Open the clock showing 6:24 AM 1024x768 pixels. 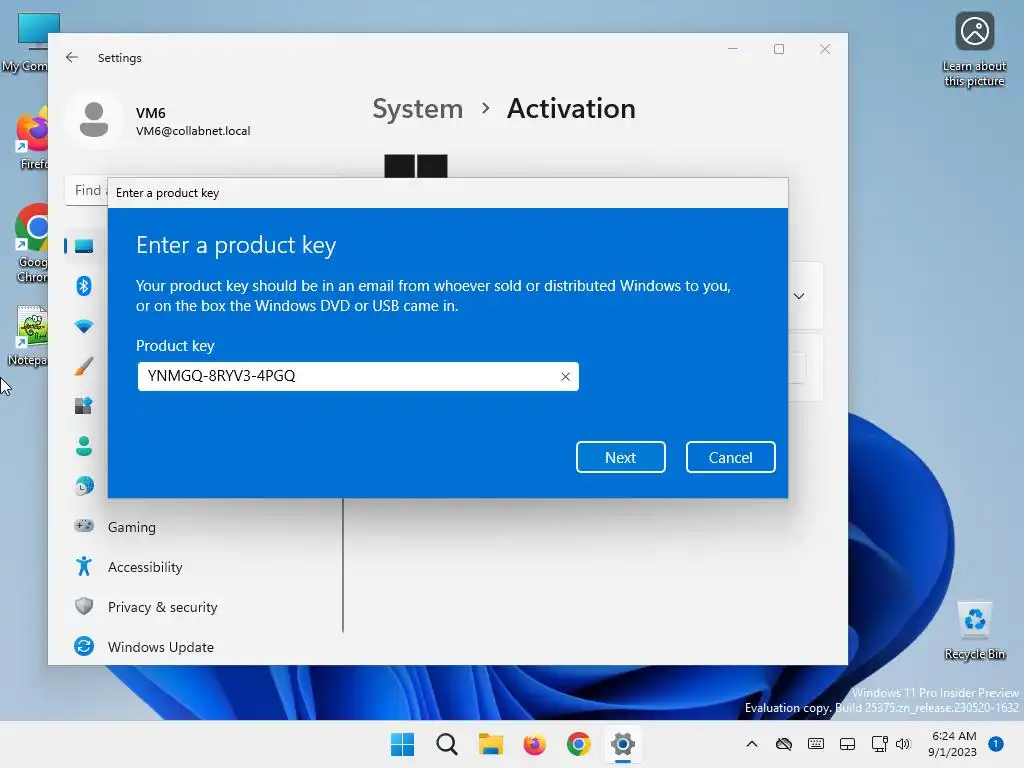953,744
